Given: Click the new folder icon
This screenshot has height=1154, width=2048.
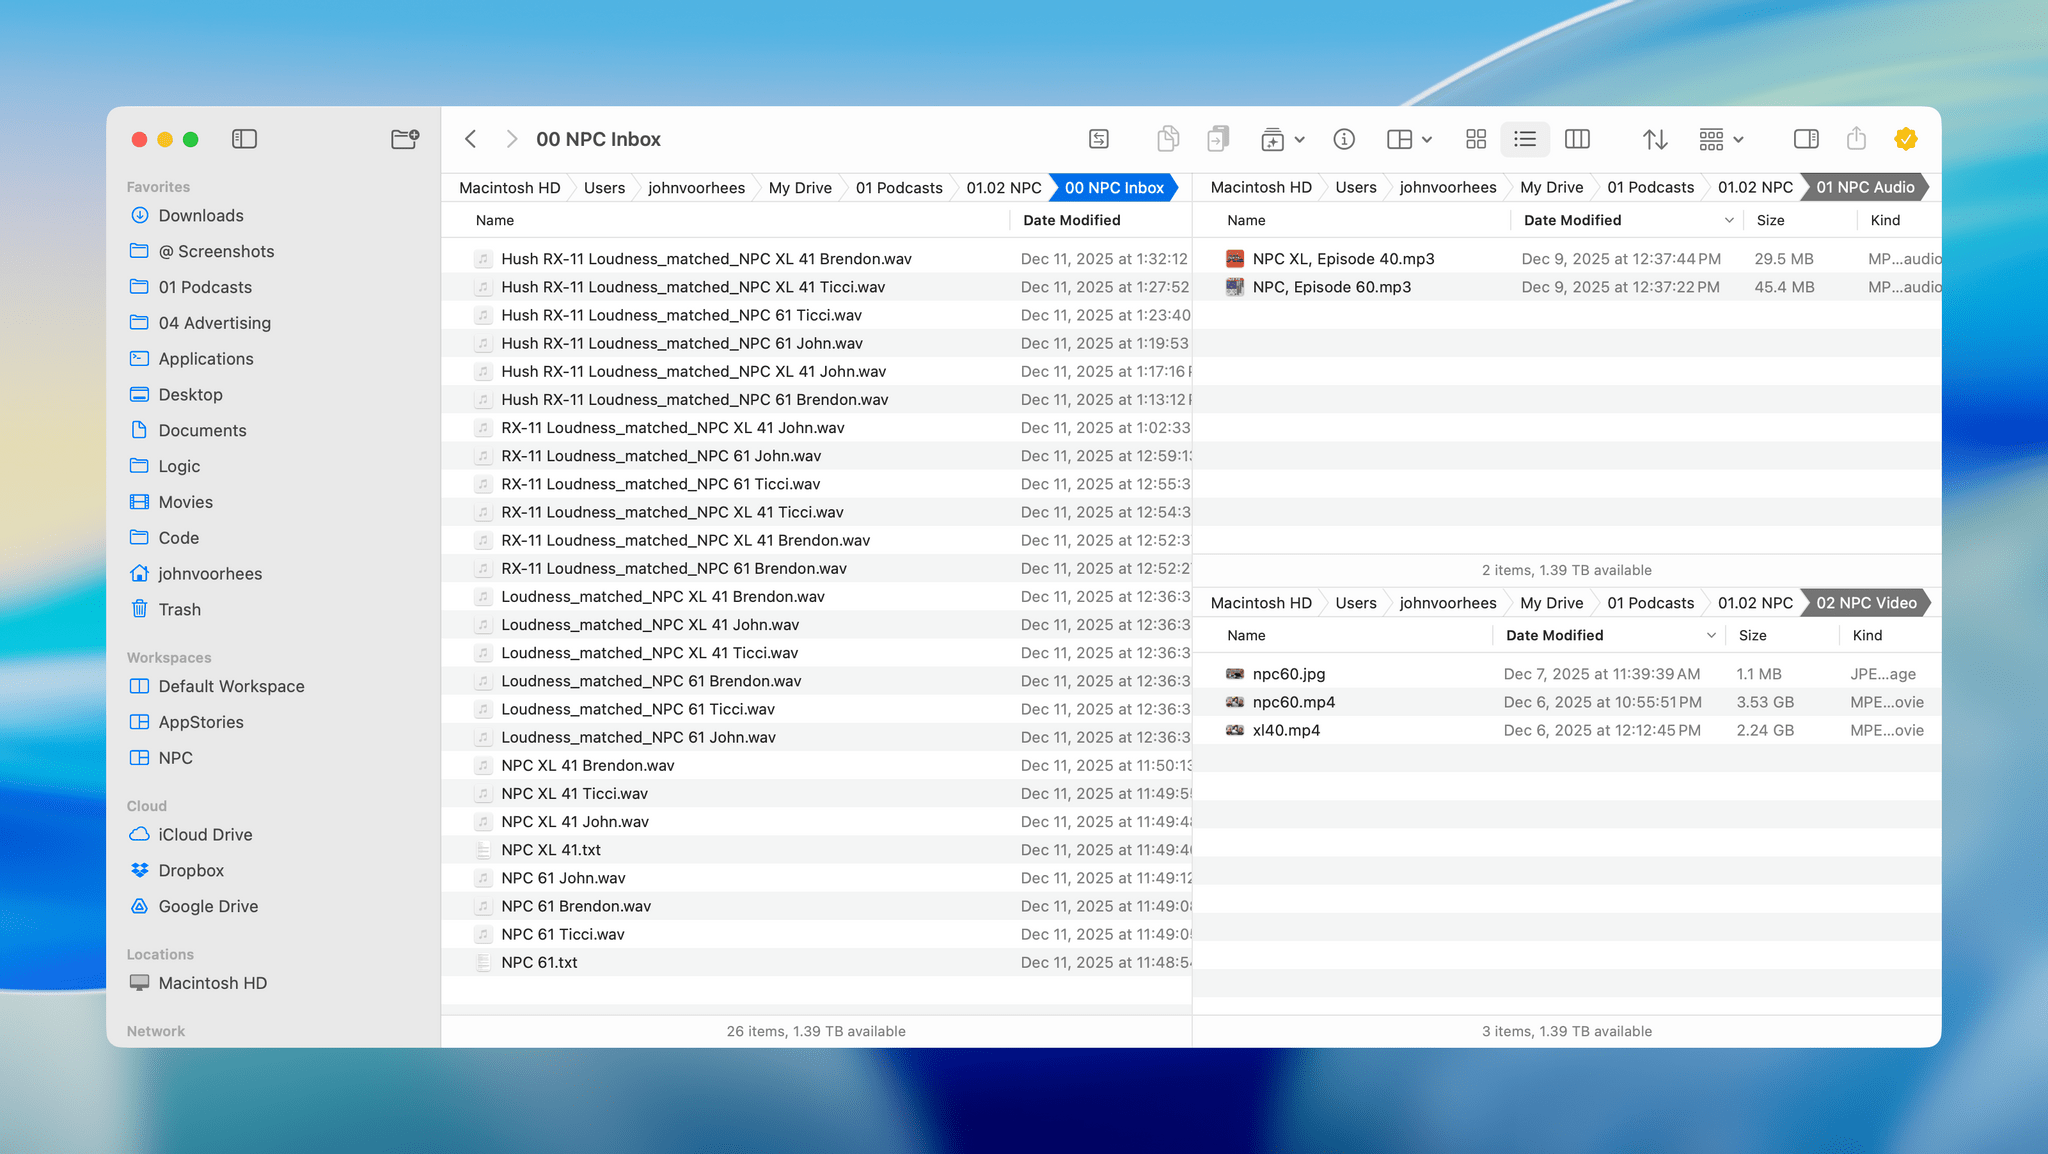Looking at the screenshot, I should point(405,139).
